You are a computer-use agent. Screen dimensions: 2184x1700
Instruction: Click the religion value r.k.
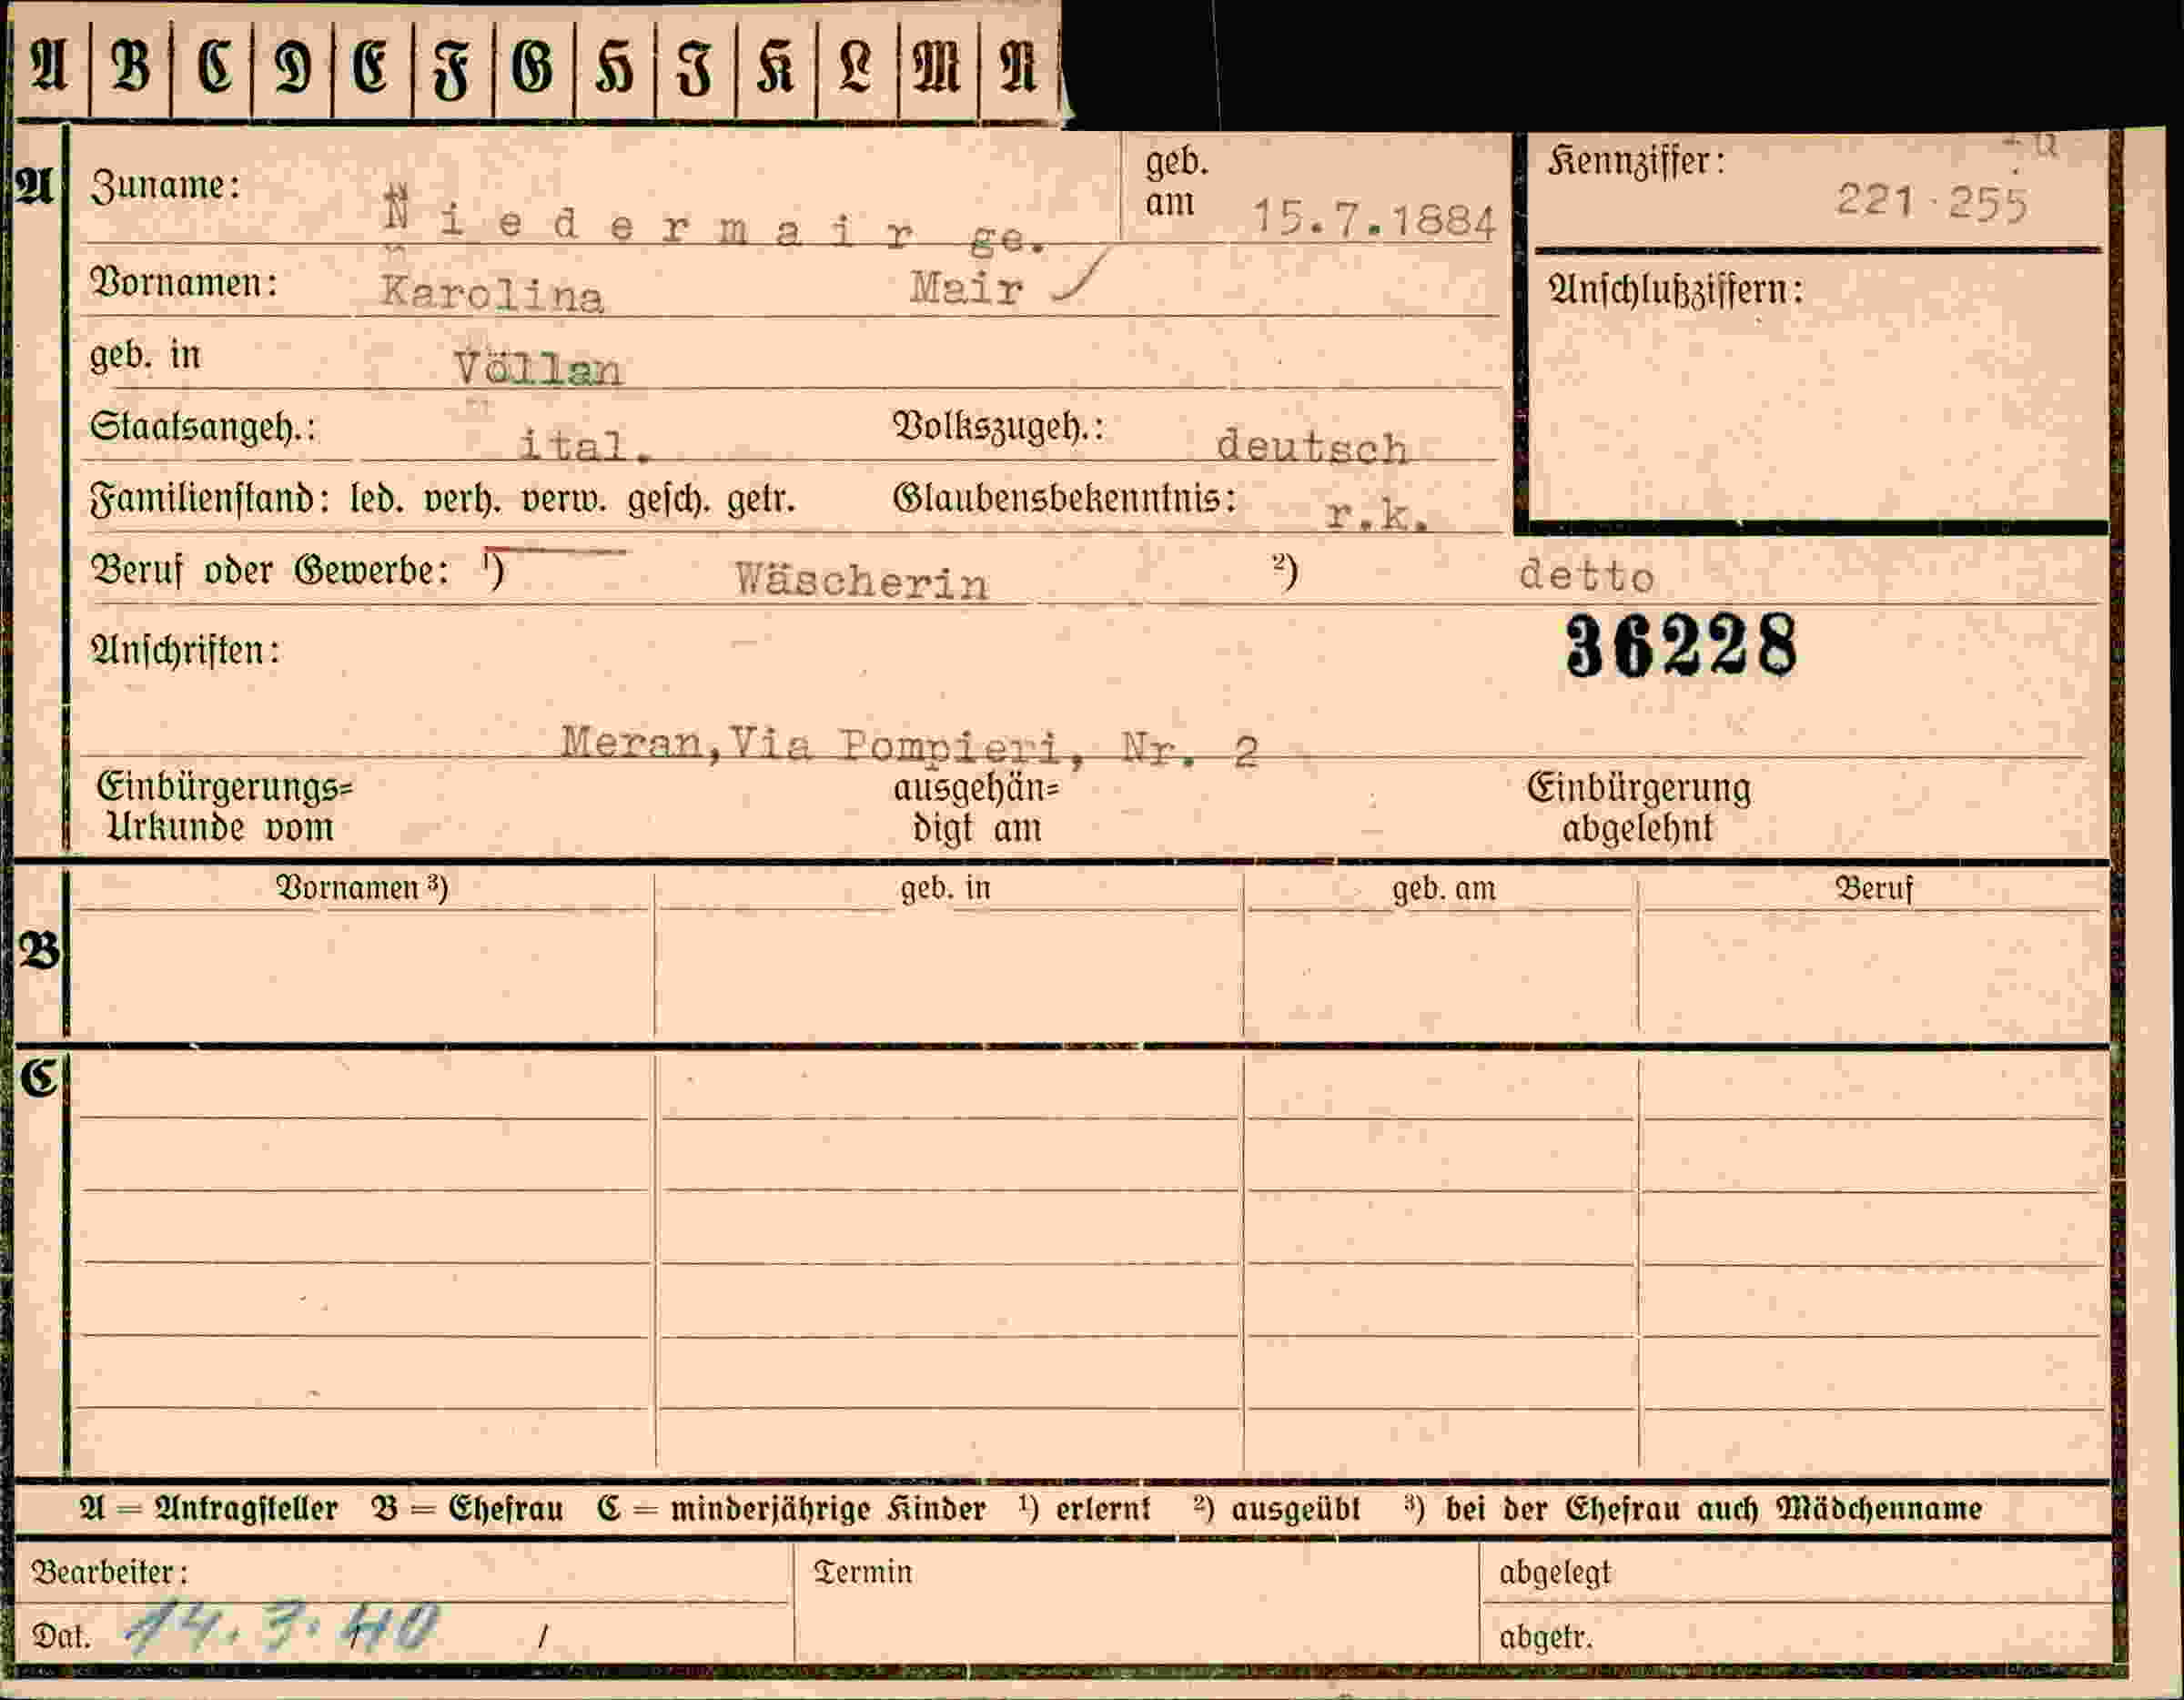pyautogui.click(x=1376, y=515)
